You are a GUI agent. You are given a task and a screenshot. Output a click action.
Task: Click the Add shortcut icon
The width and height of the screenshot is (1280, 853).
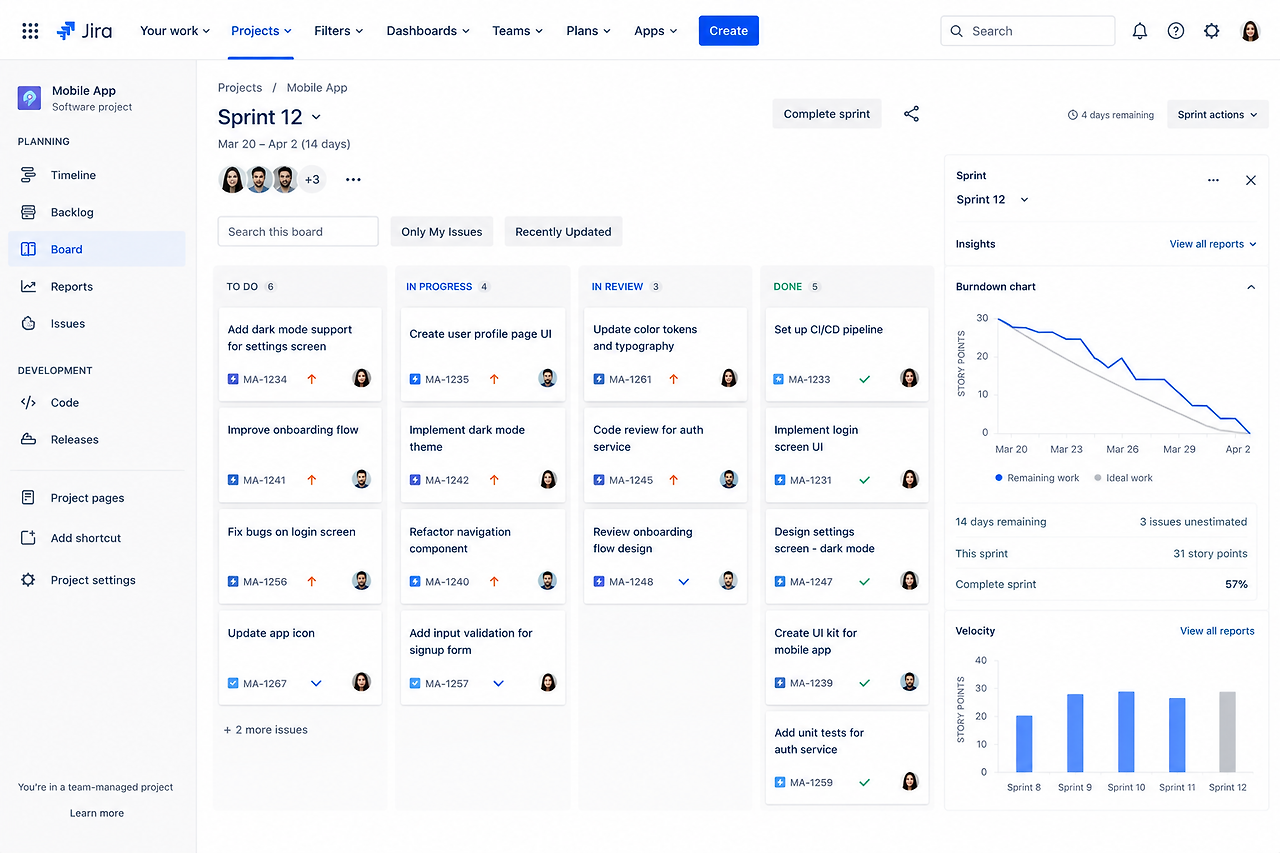click(29, 537)
